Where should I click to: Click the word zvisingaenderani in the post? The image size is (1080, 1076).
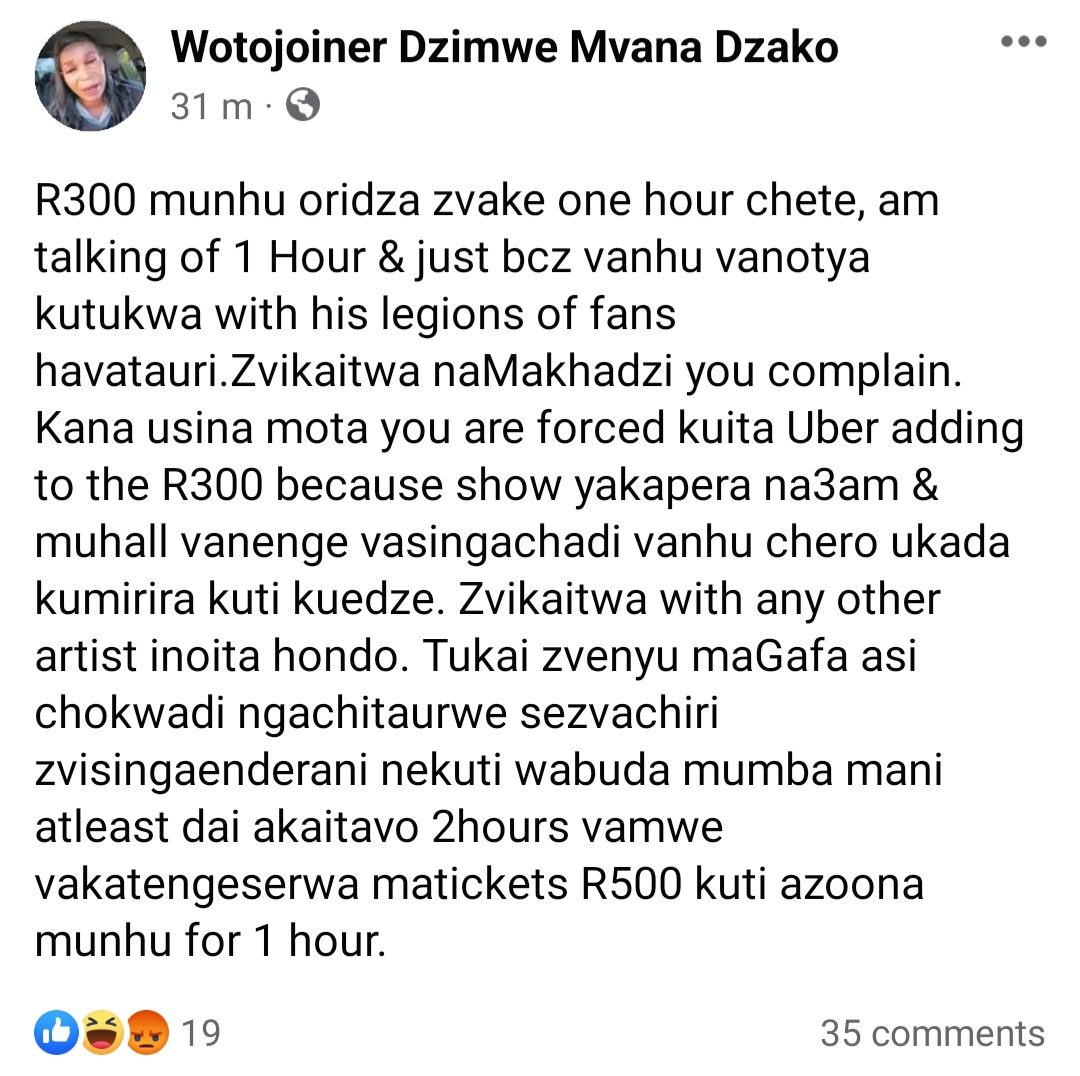pyautogui.click(x=201, y=770)
